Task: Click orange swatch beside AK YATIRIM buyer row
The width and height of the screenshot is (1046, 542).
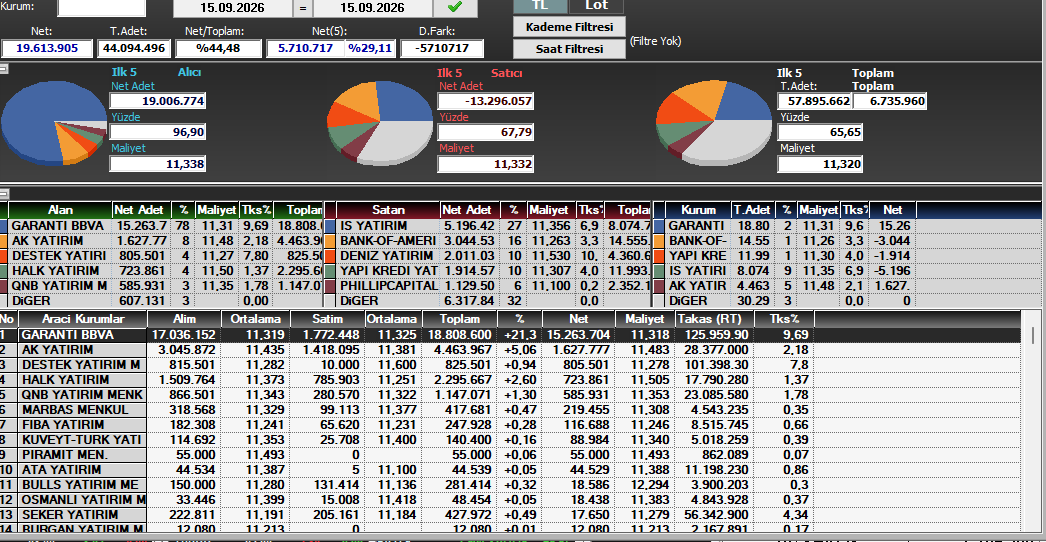Action: [x=4, y=241]
